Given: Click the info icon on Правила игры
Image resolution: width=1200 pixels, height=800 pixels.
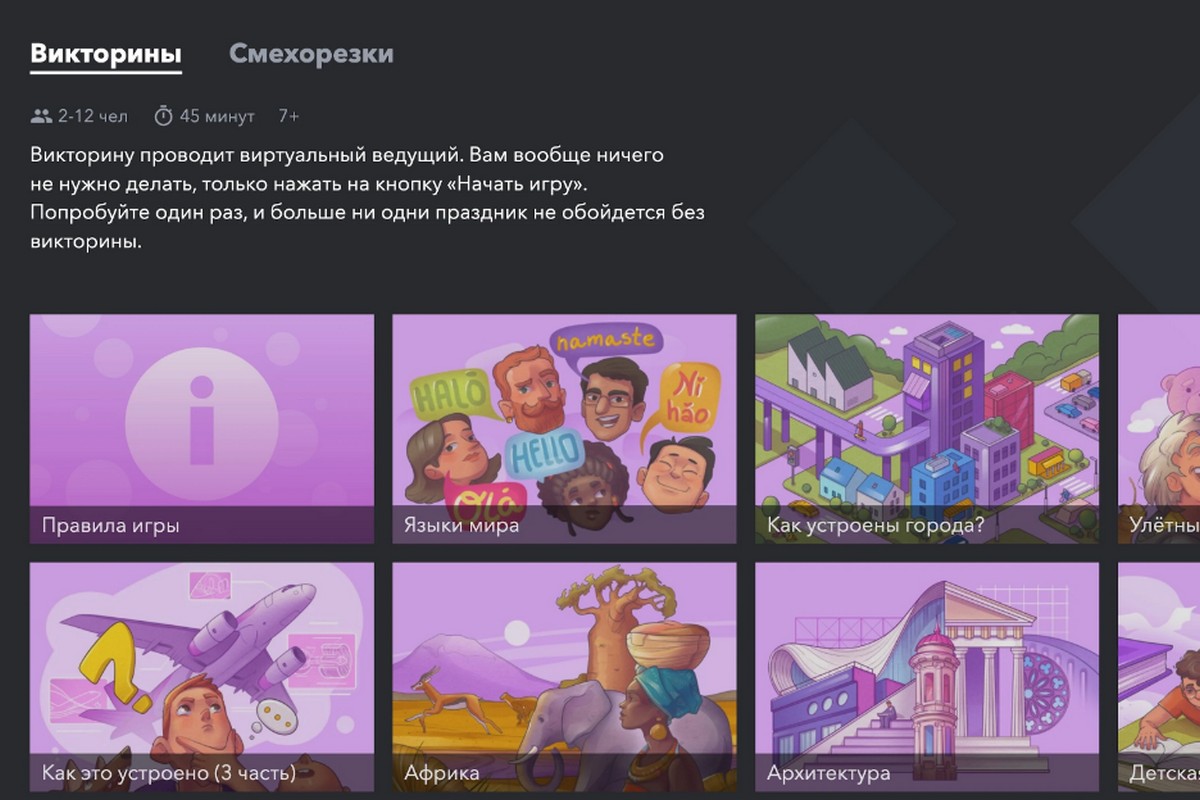Looking at the screenshot, I should tap(202, 419).
